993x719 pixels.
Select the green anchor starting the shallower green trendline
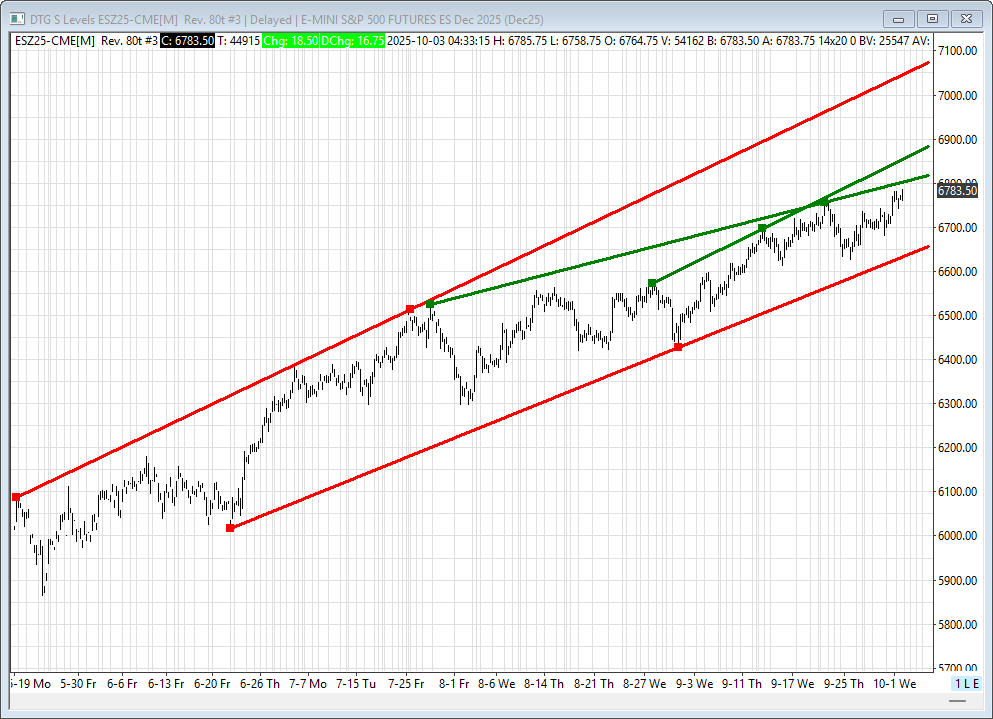(x=430, y=304)
